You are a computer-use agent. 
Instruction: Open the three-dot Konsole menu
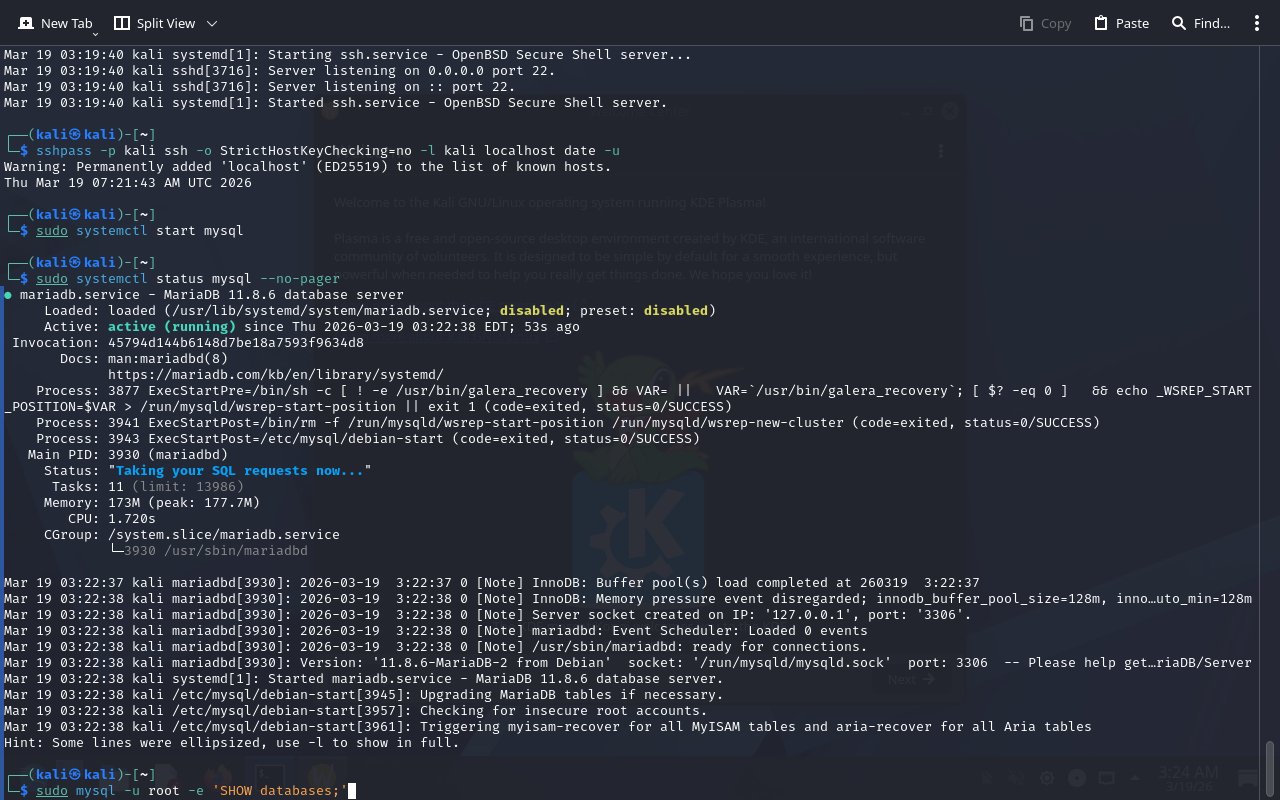pyautogui.click(x=1257, y=23)
